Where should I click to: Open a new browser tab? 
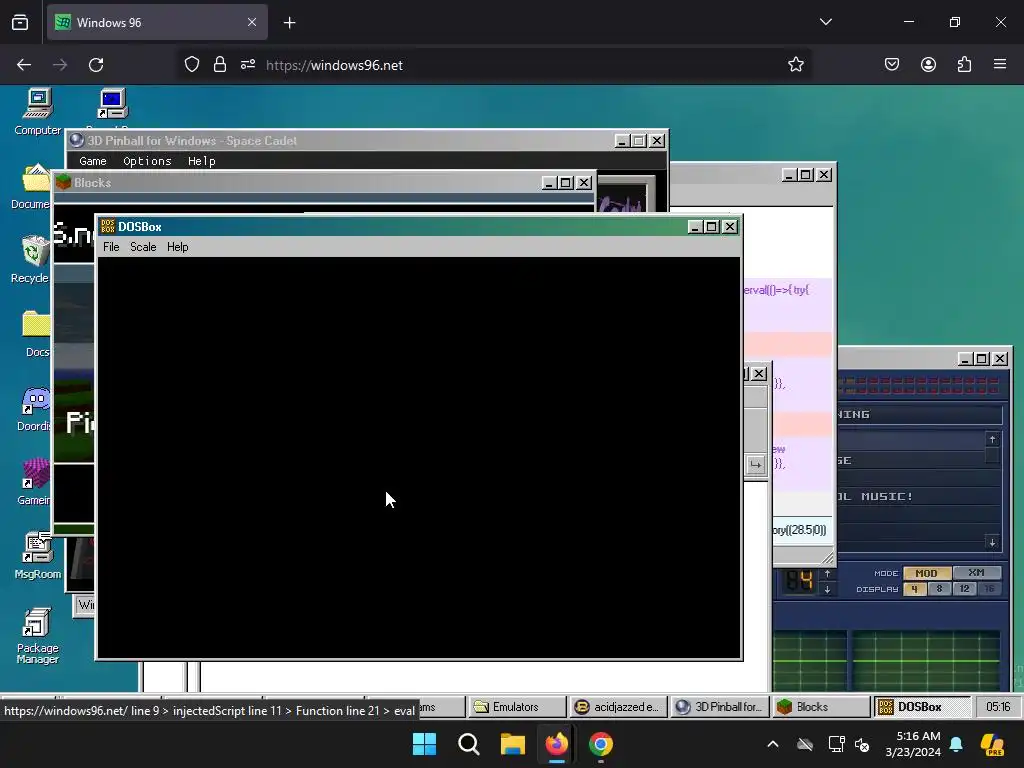(x=290, y=23)
